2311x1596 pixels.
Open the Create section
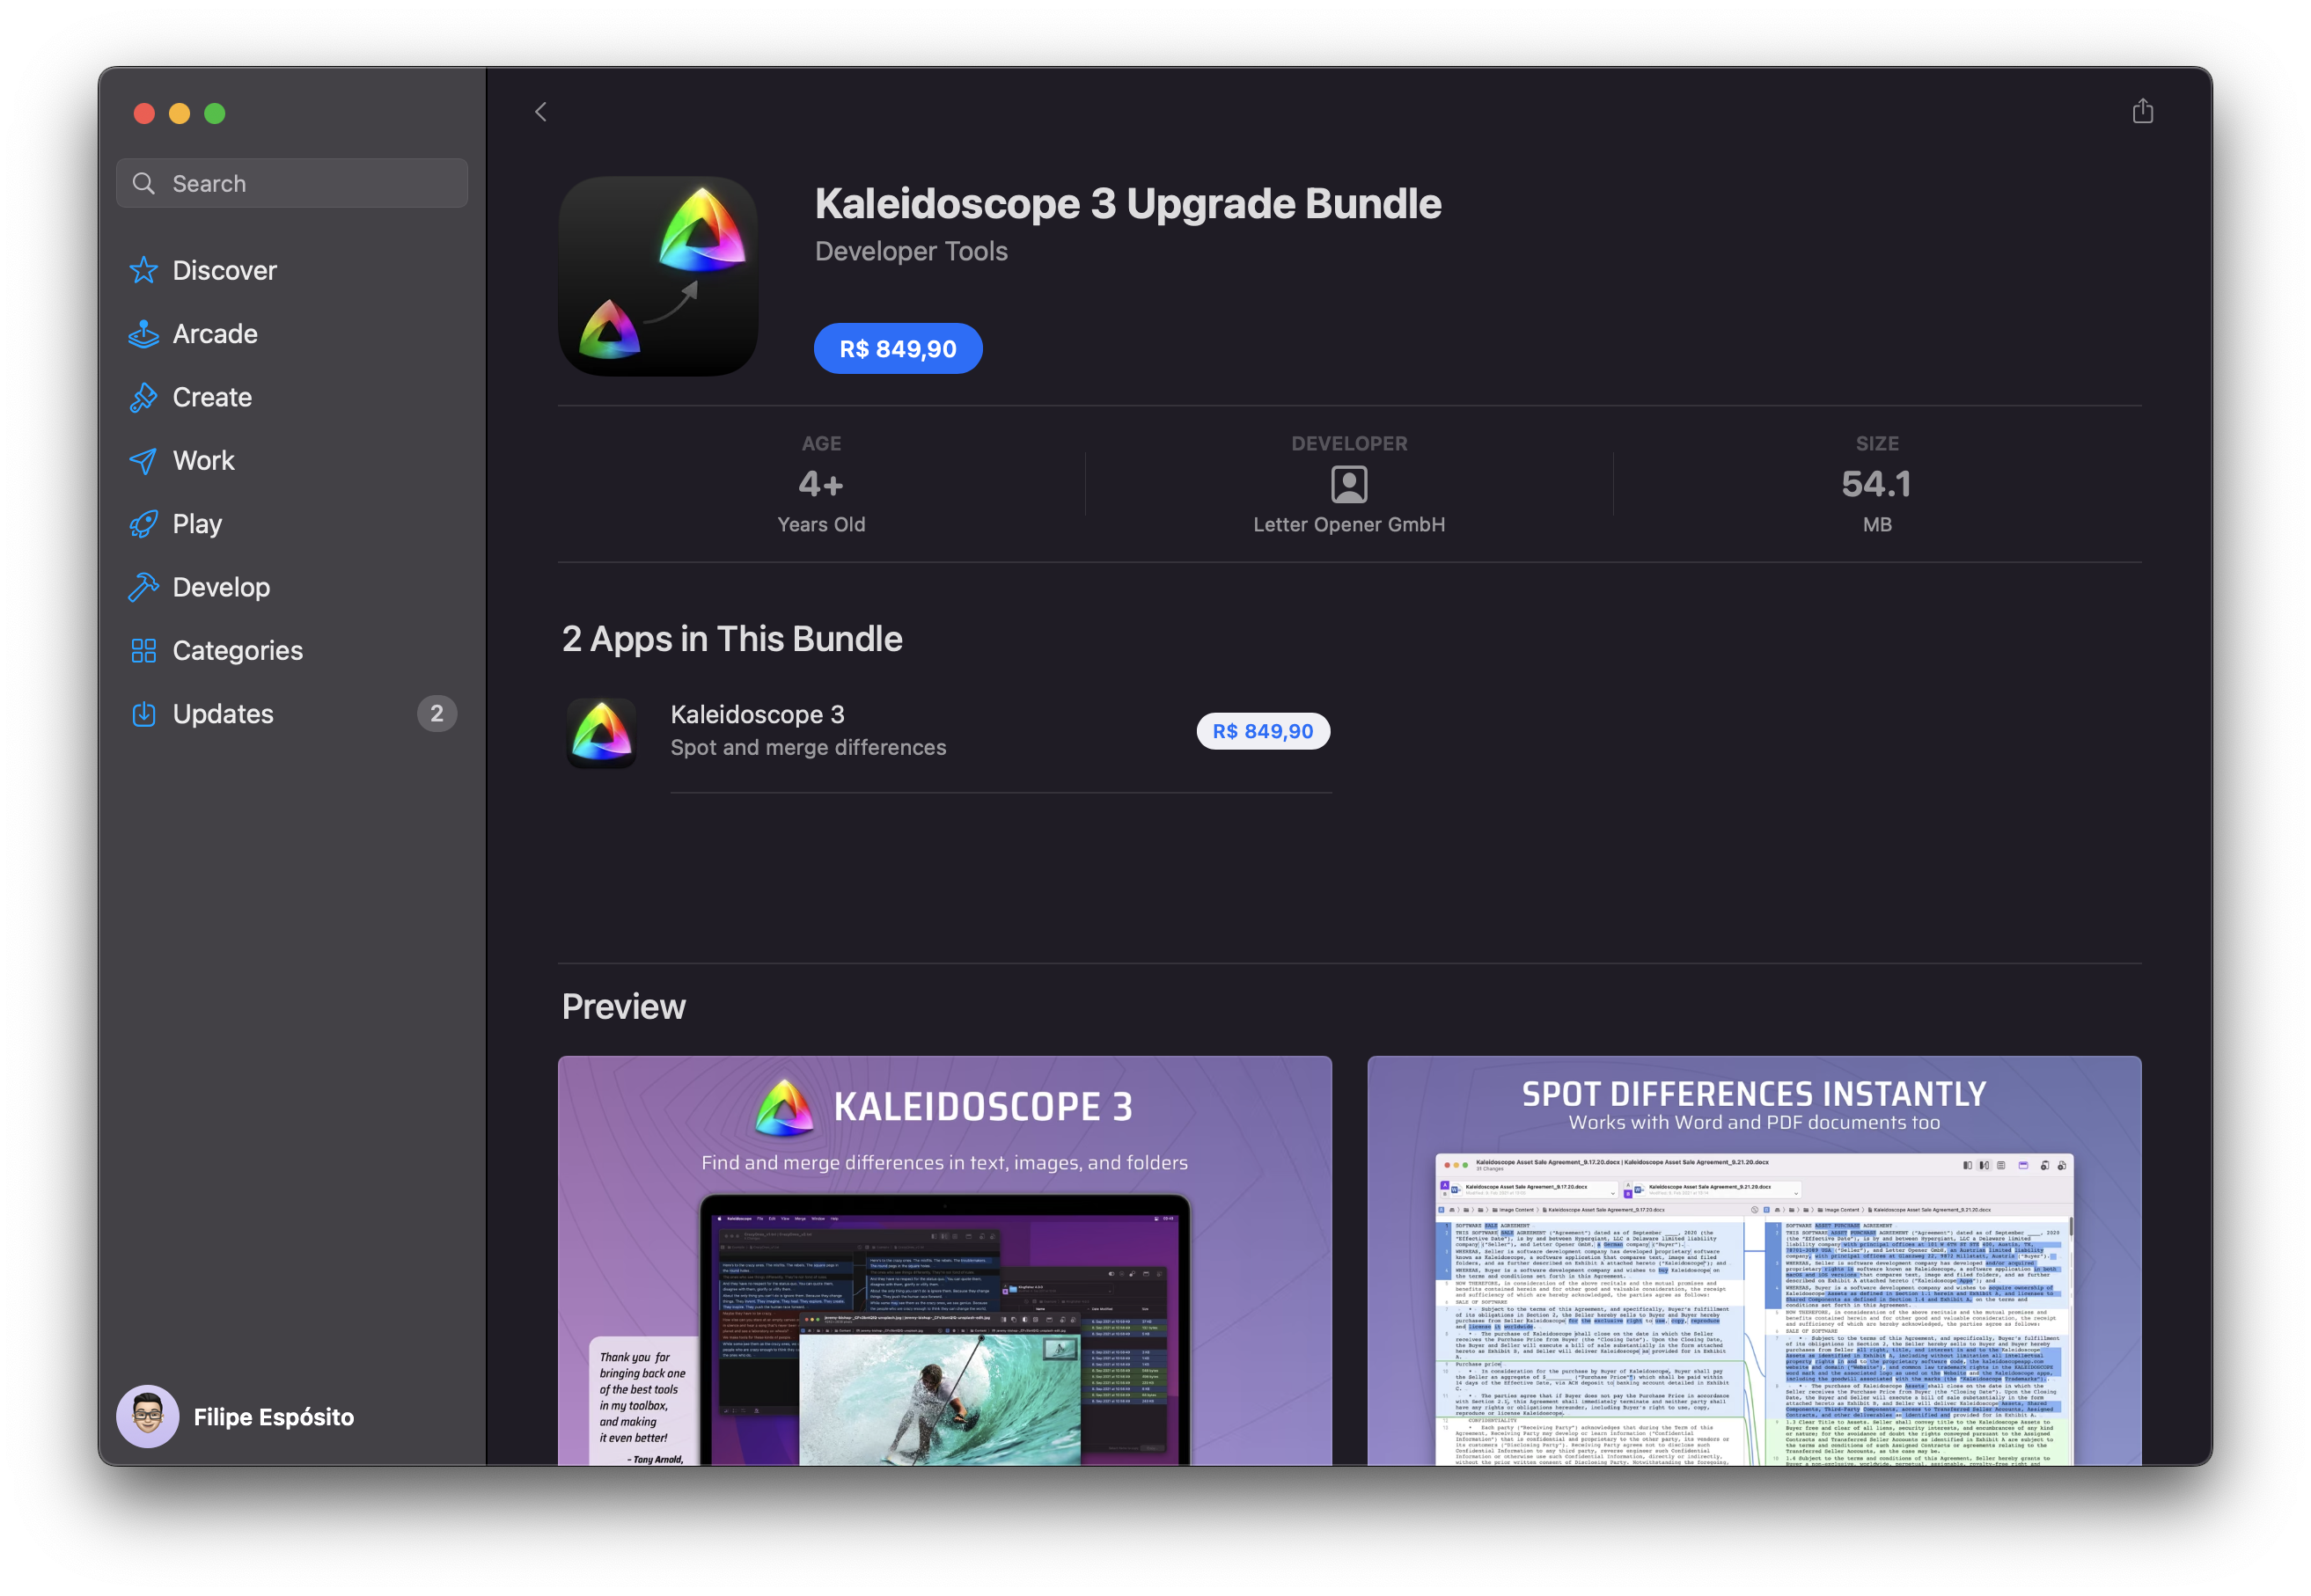pyautogui.click(x=212, y=396)
